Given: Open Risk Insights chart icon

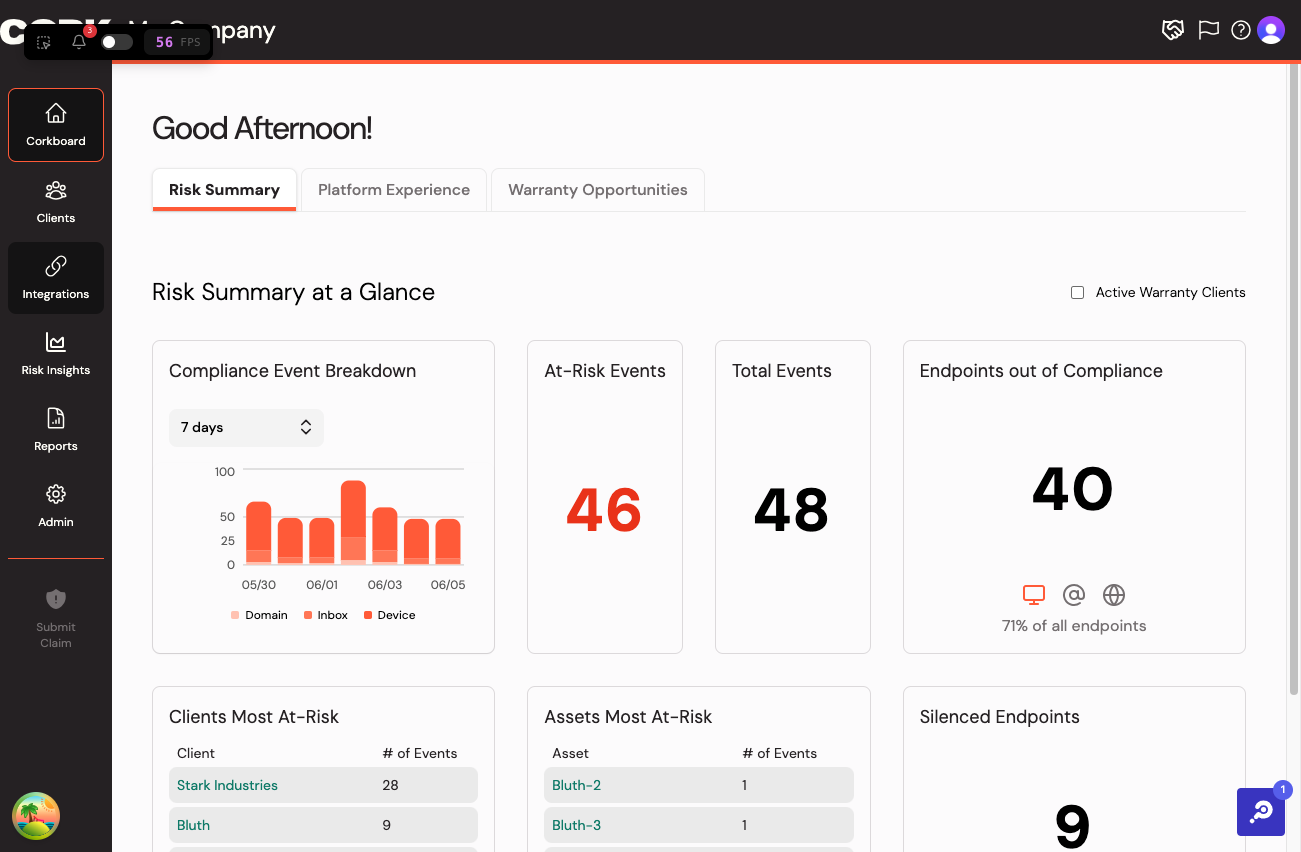Looking at the screenshot, I should pyautogui.click(x=56, y=342).
